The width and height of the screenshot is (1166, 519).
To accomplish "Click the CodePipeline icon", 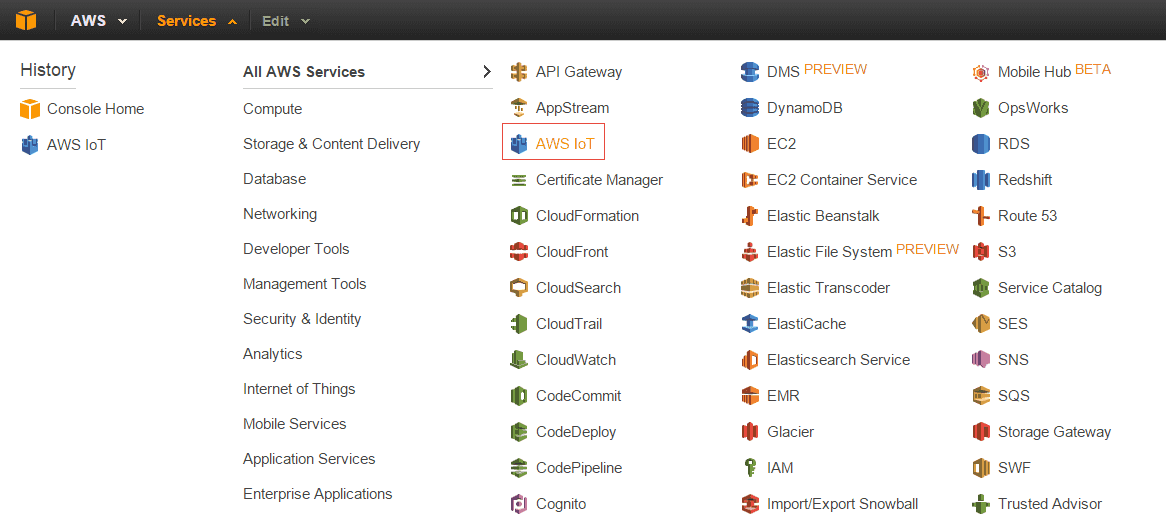I will tap(519, 468).
